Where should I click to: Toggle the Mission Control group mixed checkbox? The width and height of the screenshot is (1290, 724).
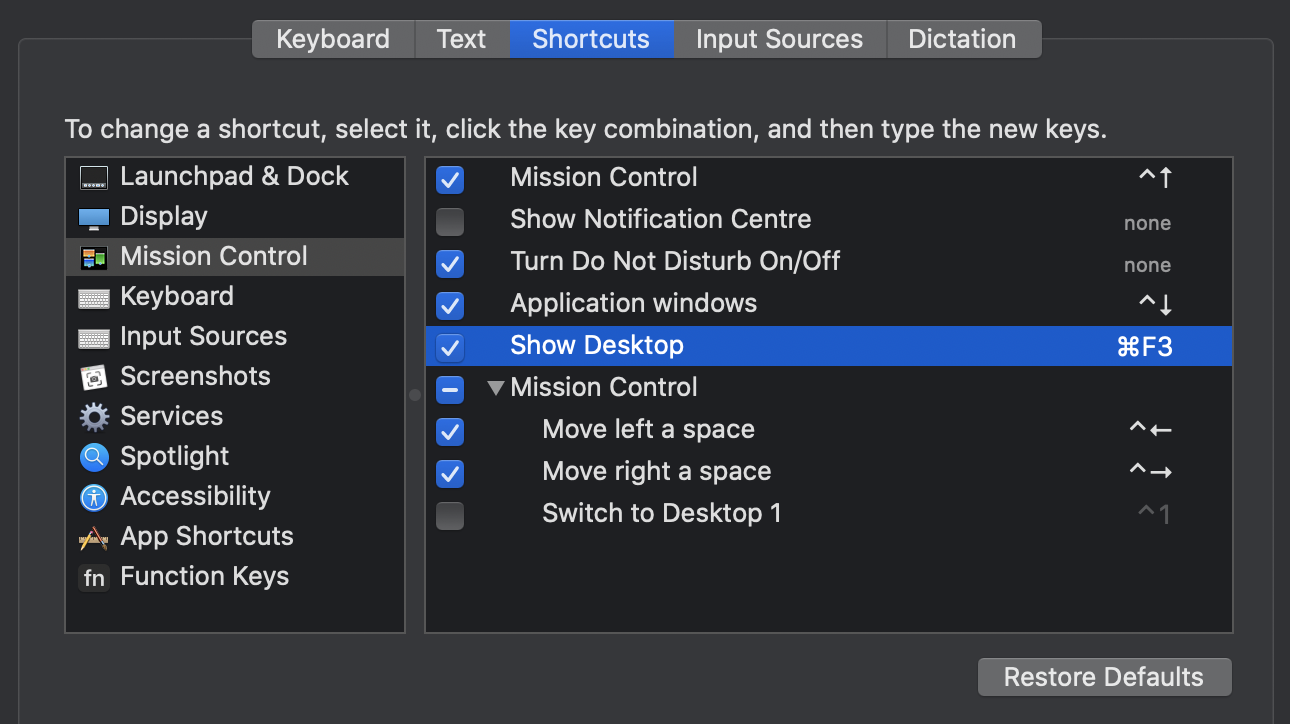coord(450,388)
